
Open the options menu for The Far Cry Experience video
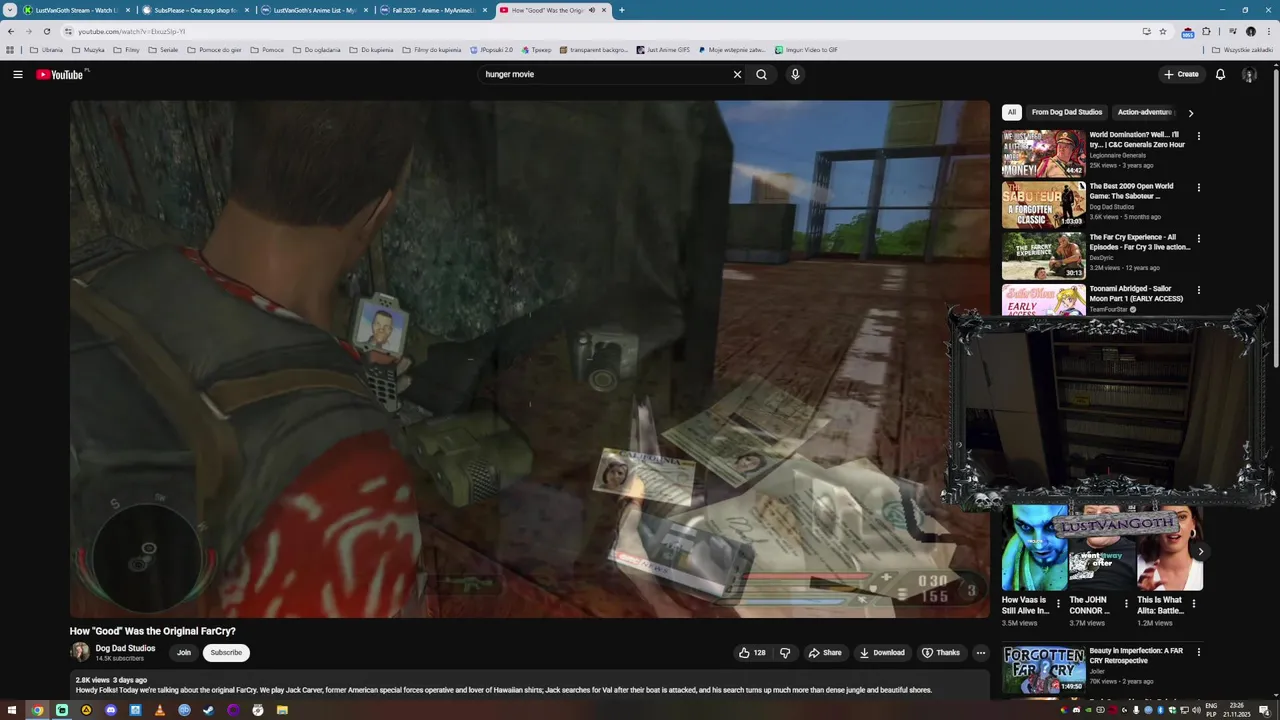pos(1199,239)
